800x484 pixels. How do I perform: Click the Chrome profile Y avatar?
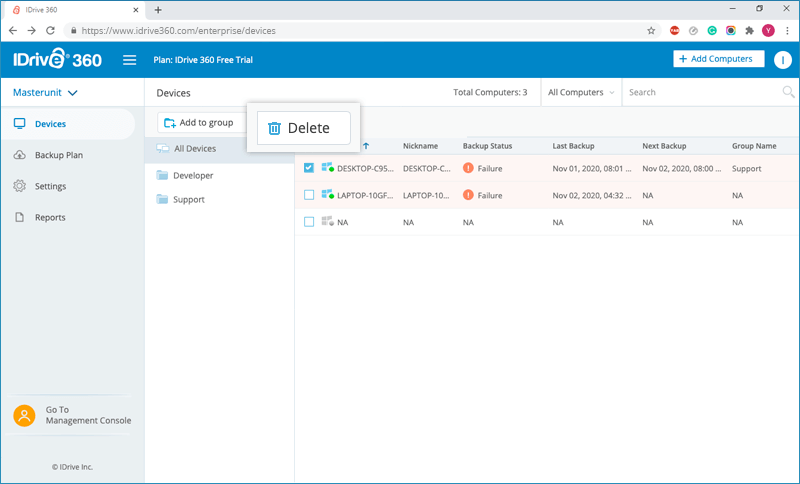[x=768, y=31]
